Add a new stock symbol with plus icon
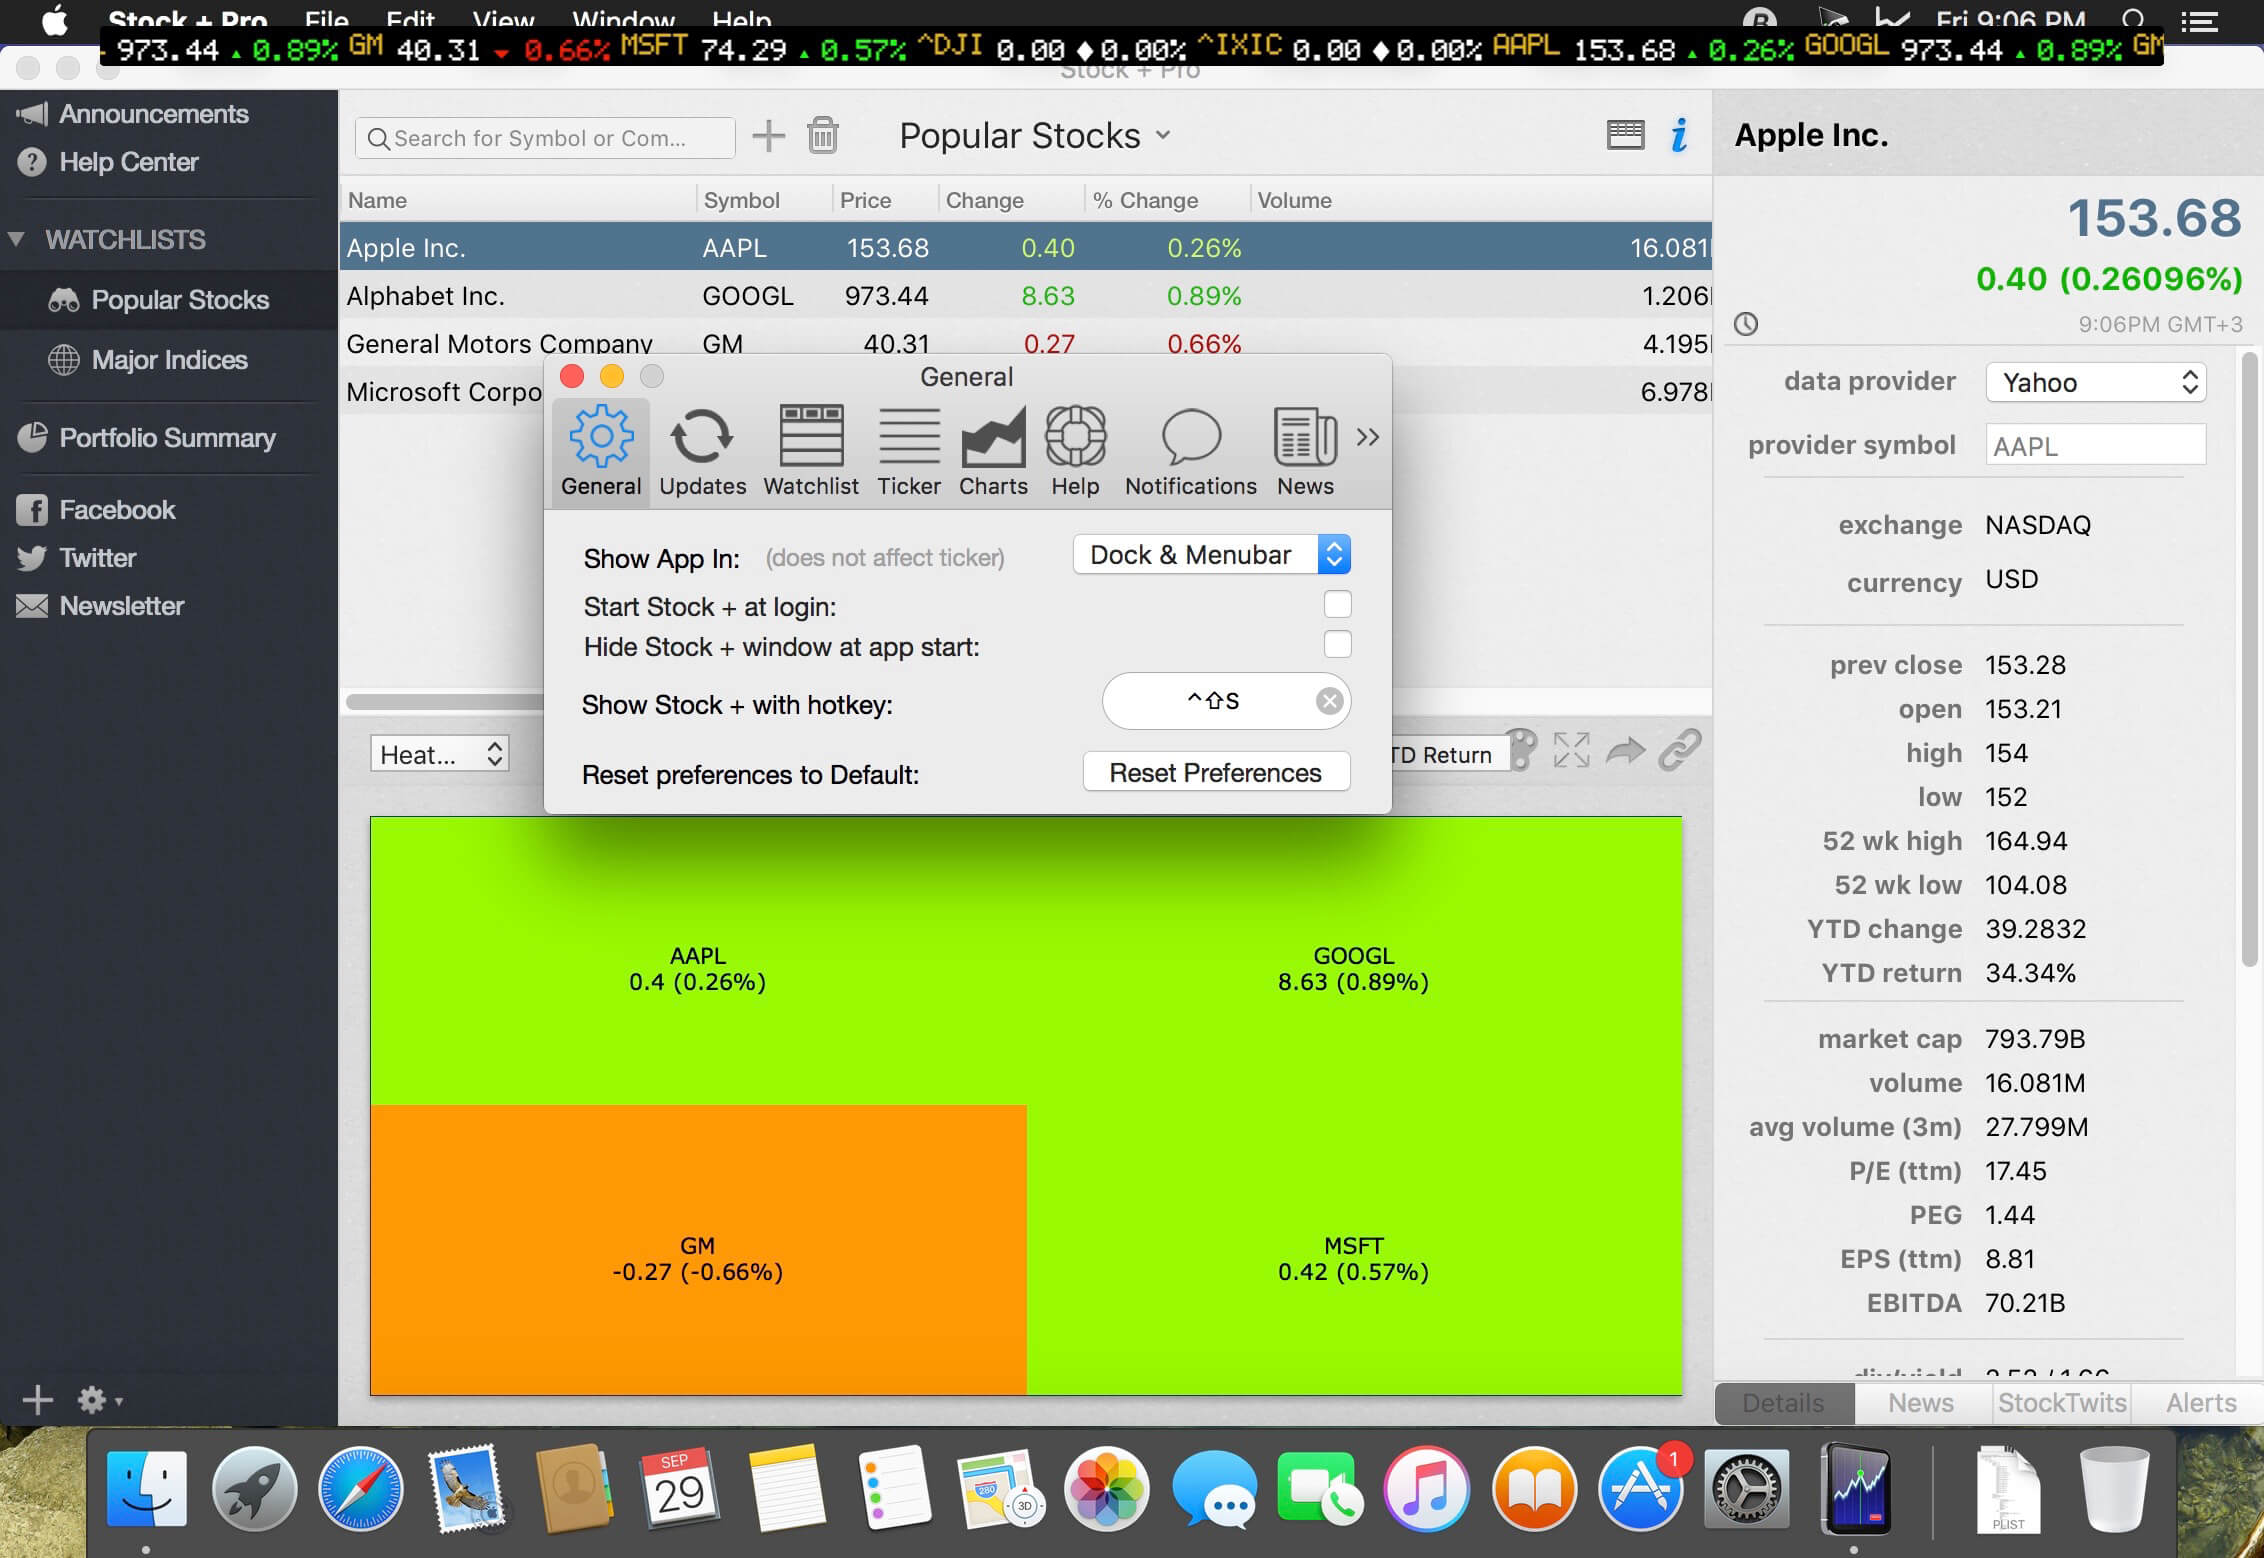The image size is (2264, 1558). pyautogui.click(x=768, y=135)
